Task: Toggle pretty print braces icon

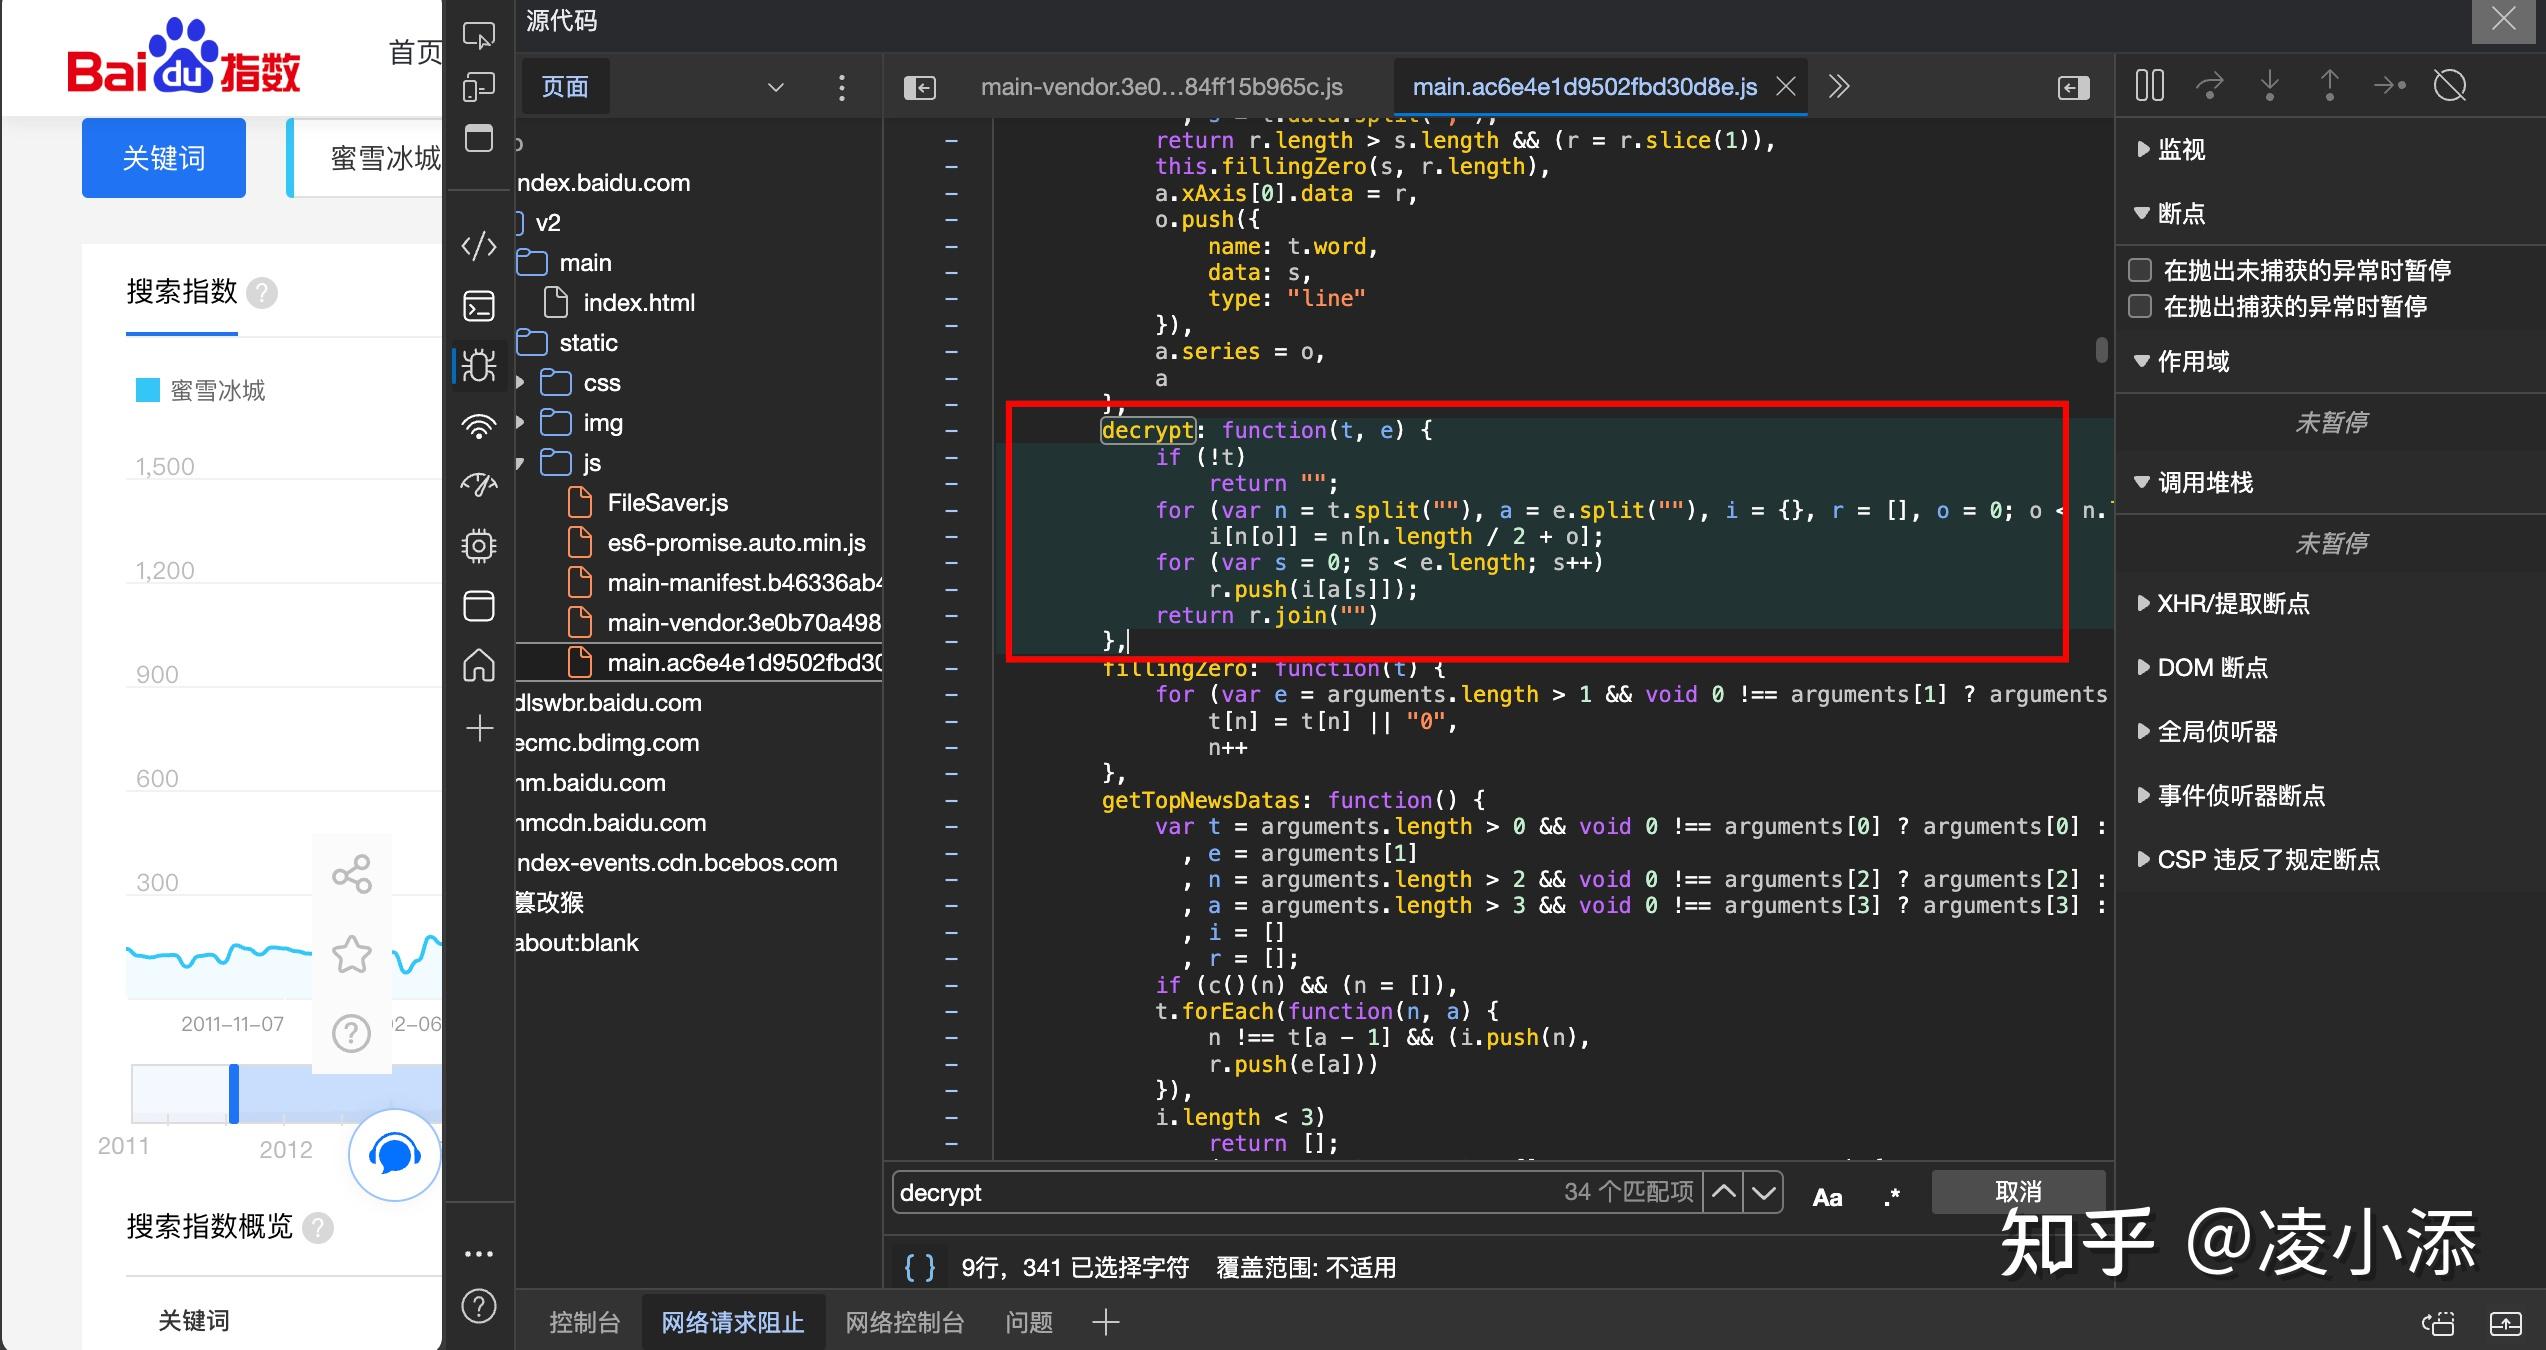Action: [x=920, y=1267]
